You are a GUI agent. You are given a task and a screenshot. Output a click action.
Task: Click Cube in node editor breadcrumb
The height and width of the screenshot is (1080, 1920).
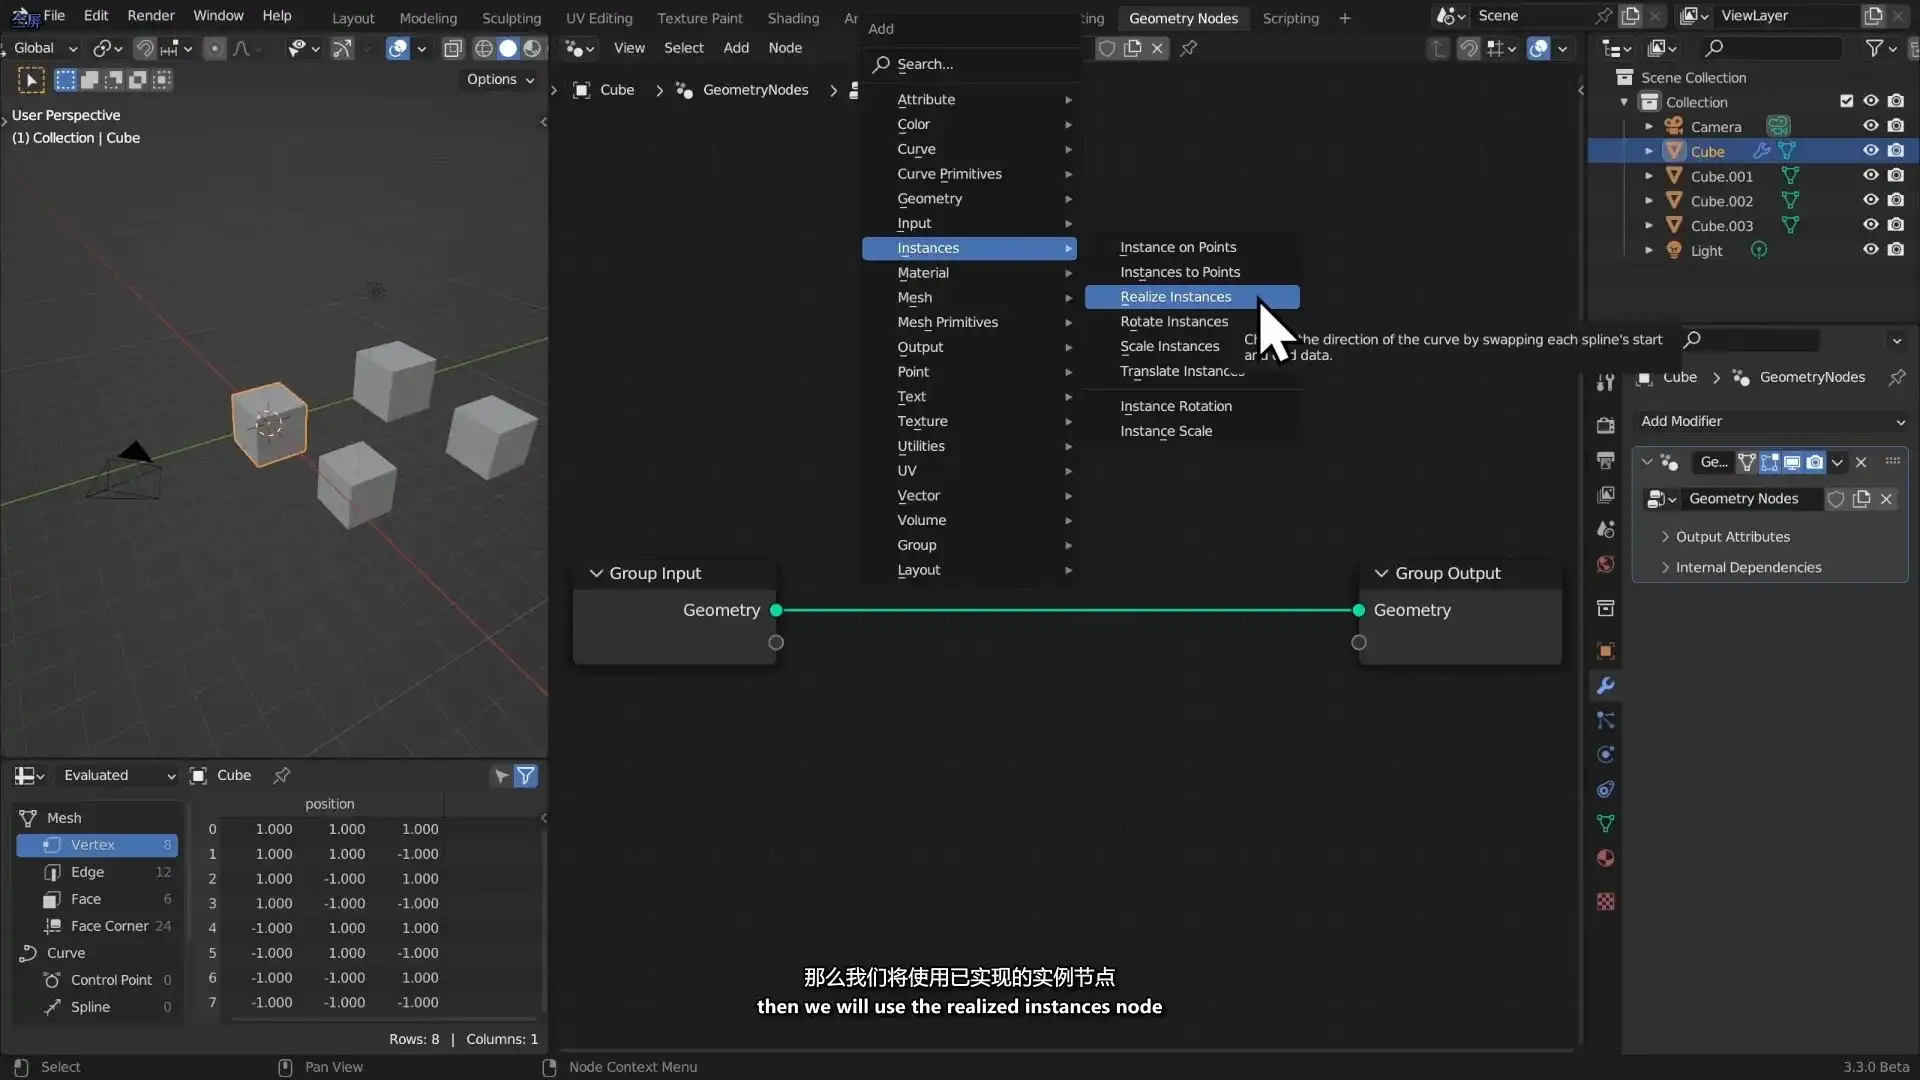[617, 90]
